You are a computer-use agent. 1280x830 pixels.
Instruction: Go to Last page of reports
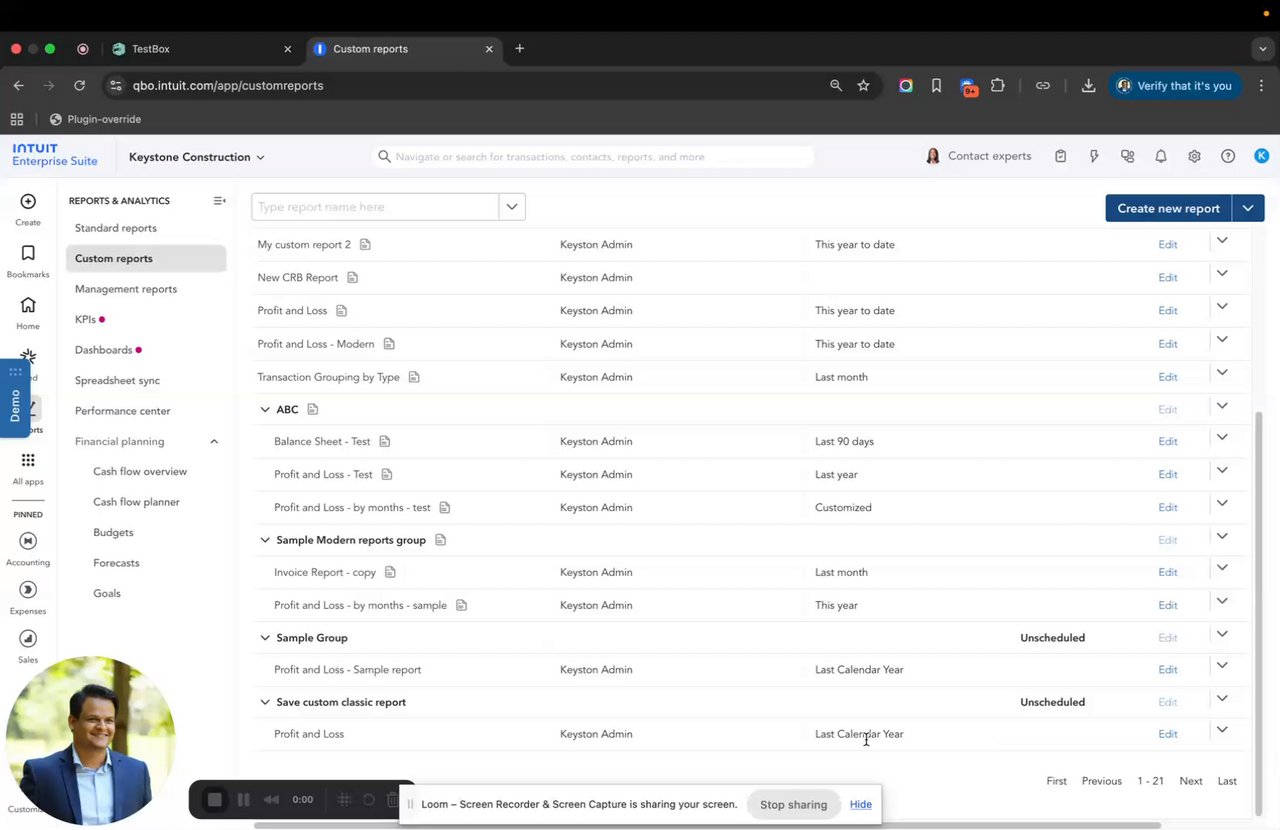(1227, 781)
